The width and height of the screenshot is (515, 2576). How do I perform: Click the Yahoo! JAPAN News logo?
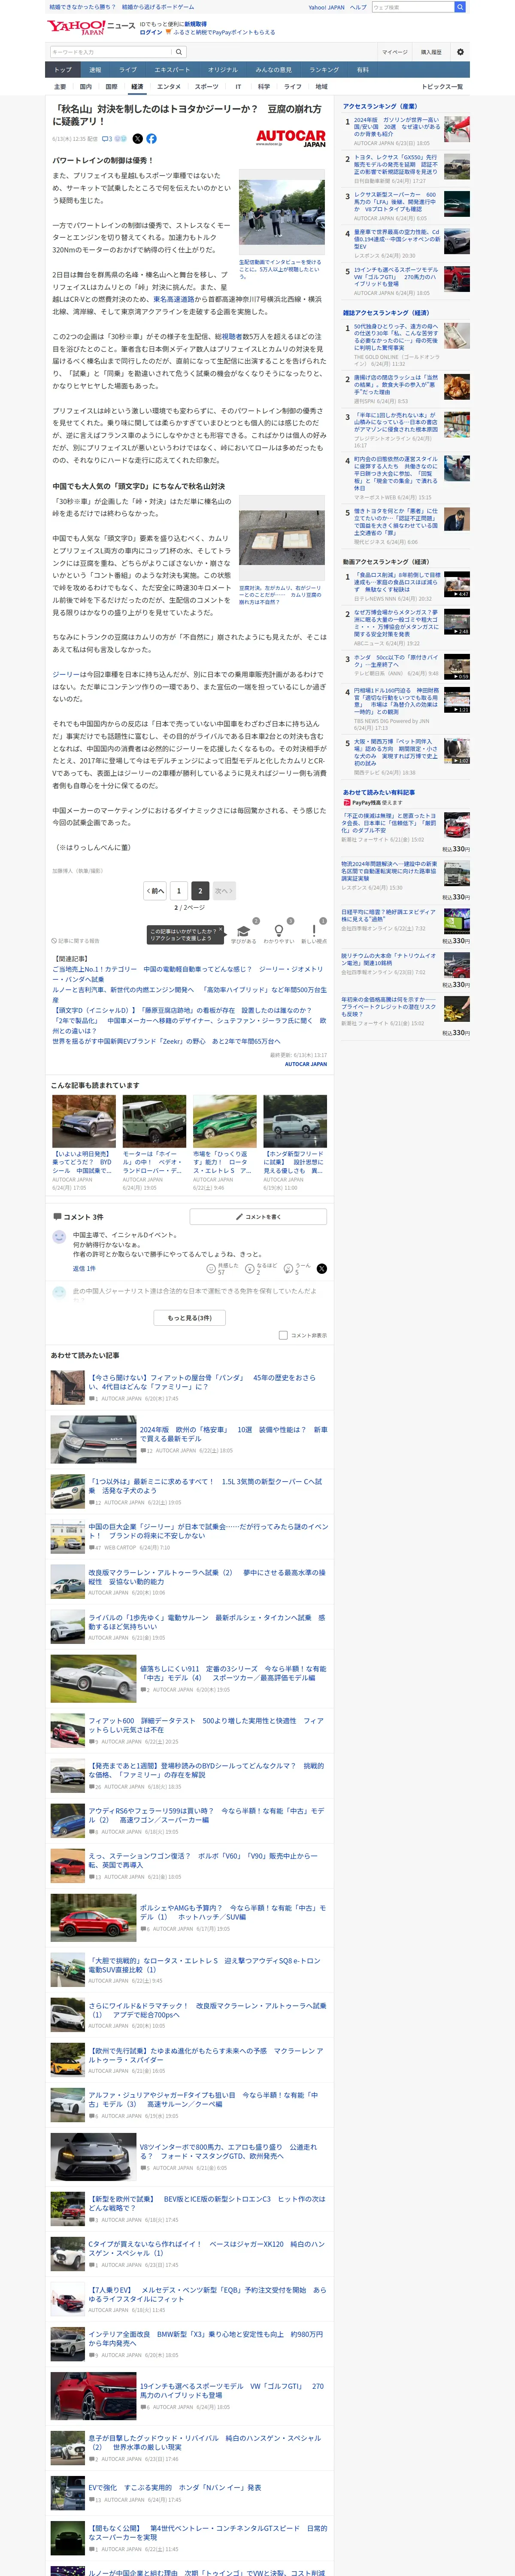pyautogui.click(x=91, y=27)
